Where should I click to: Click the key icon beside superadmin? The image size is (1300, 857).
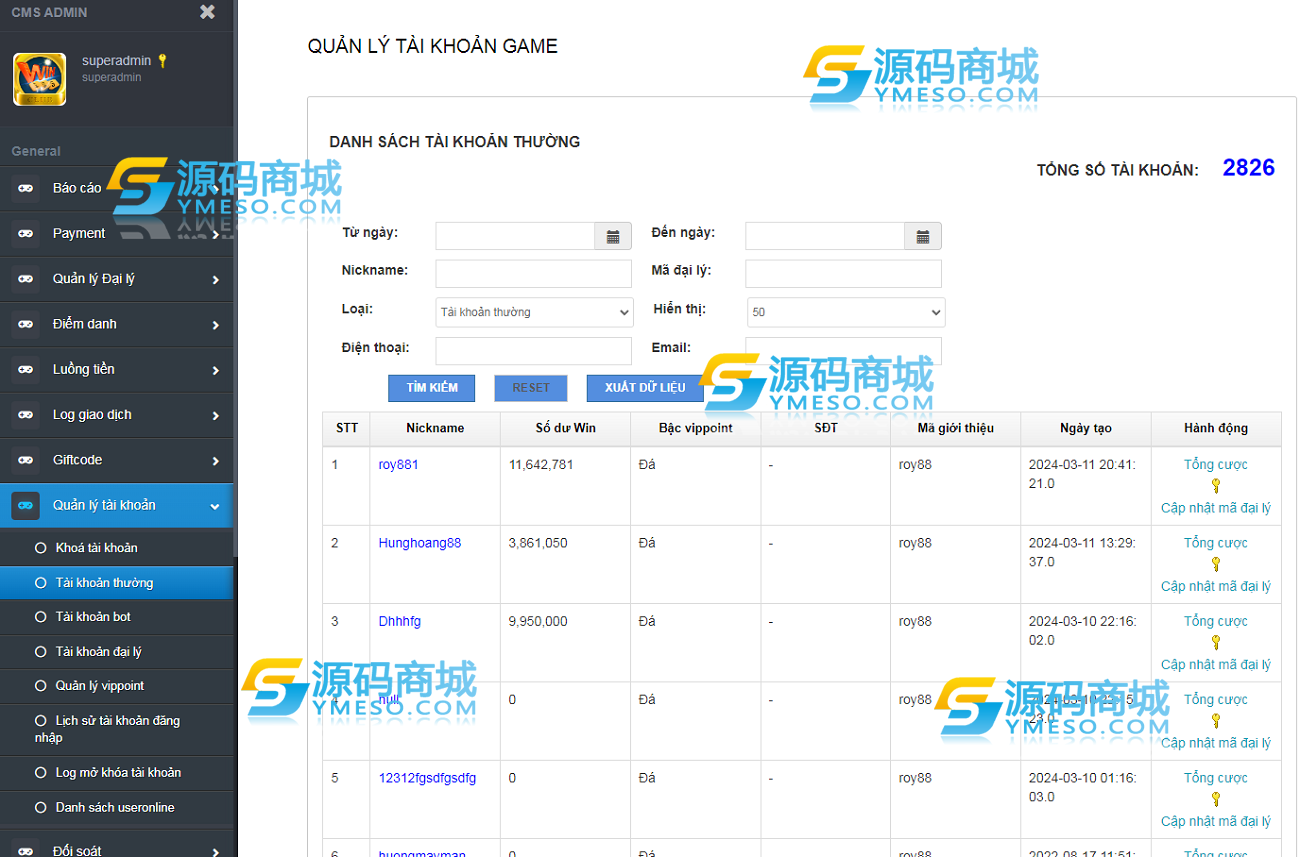162,61
